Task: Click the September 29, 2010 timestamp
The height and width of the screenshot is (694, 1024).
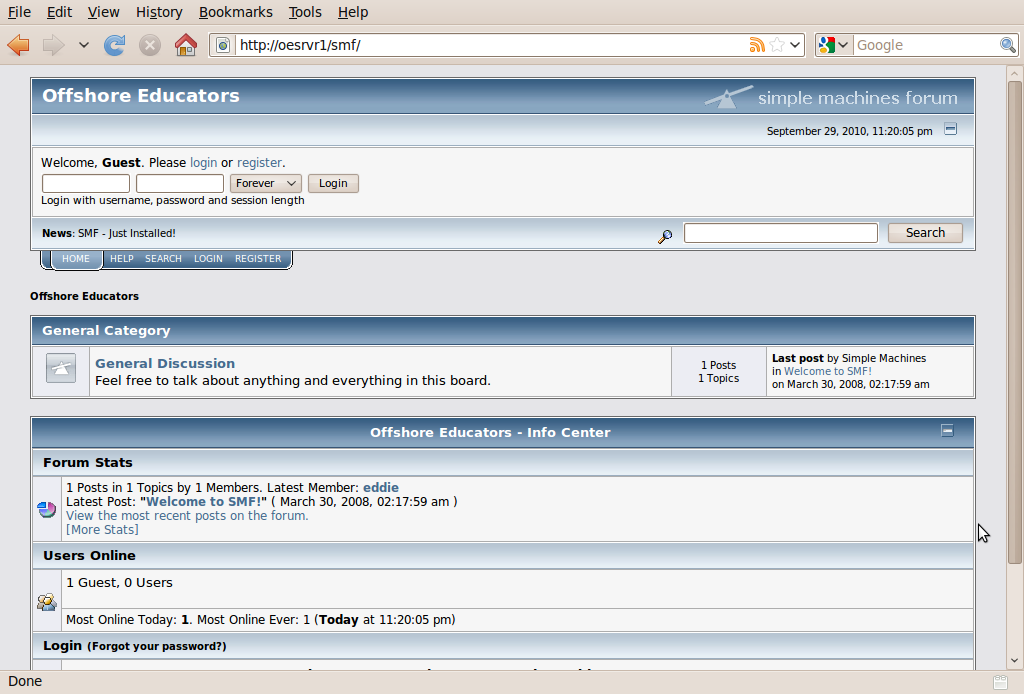Action: click(x=850, y=131)
